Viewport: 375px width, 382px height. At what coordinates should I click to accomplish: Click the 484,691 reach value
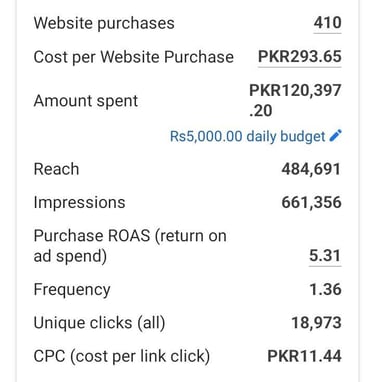tap(311, 169)
